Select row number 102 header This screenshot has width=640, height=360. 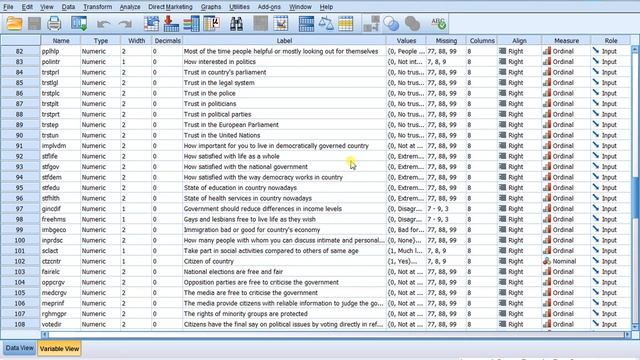point(20,261)
